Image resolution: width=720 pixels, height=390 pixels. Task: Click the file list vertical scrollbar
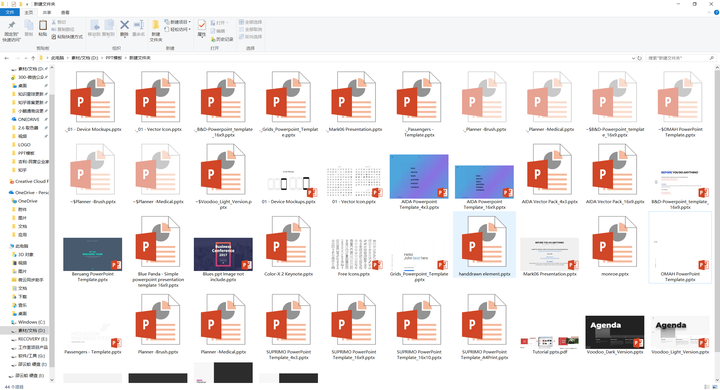pyautogui.click(x=717, y=223)
